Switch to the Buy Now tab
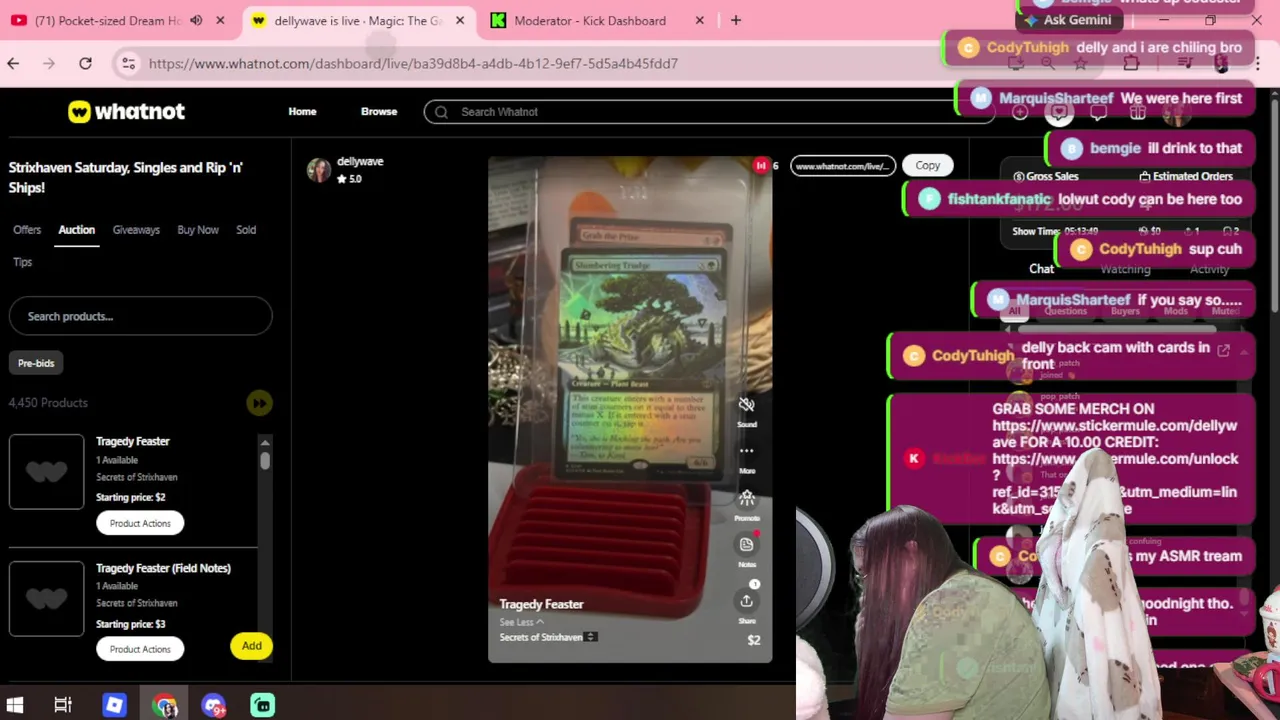Screen dimensions: 1280x720 click(198, 230)
